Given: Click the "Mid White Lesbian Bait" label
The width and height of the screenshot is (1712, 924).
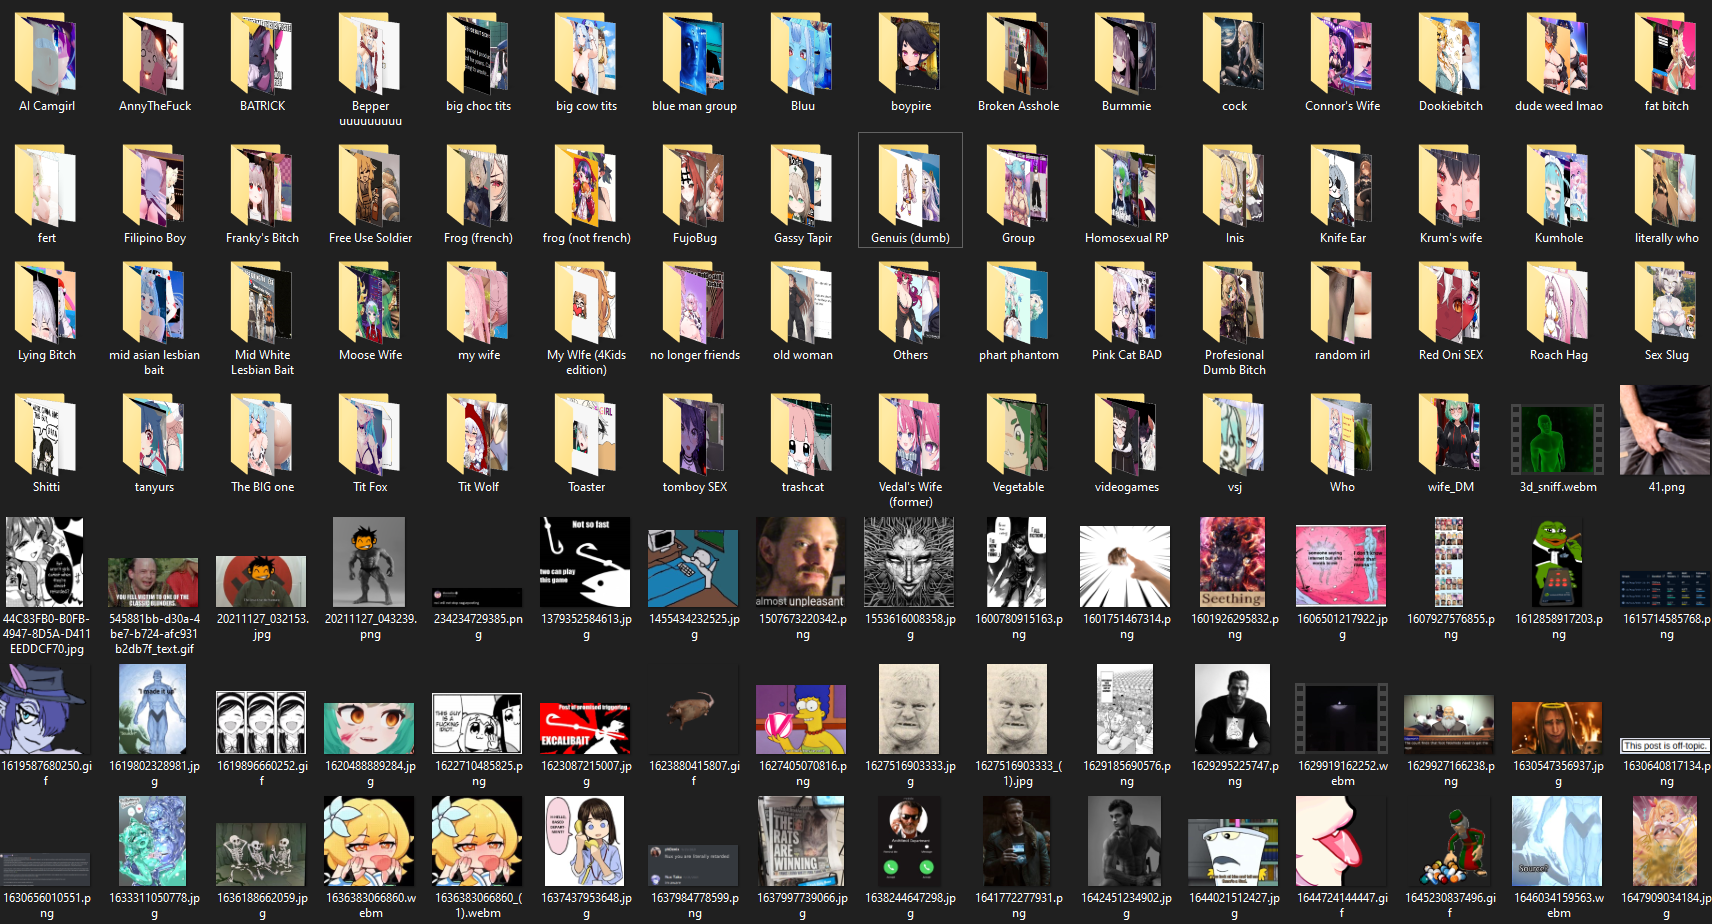Looking at the screenshot, I should (x=262, y=362).
